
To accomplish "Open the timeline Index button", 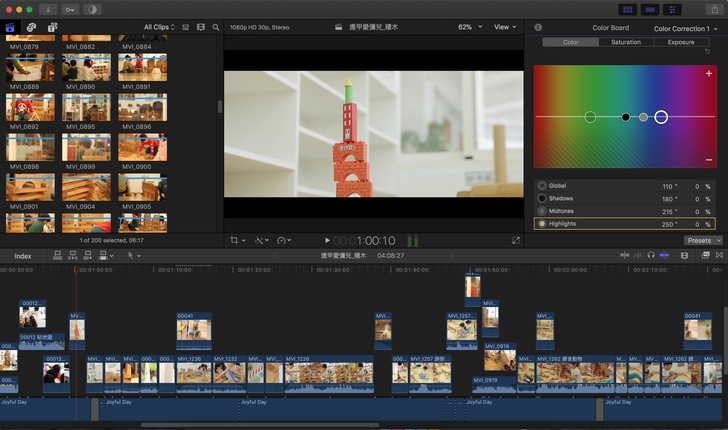I will (22, 256).
